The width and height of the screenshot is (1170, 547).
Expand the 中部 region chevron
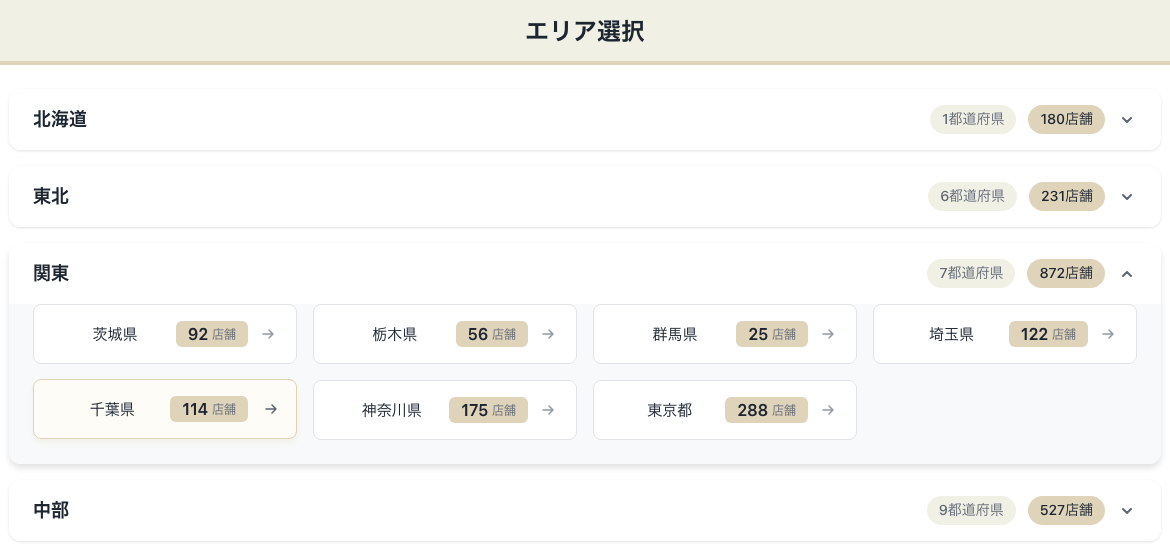pos(1127,511)
